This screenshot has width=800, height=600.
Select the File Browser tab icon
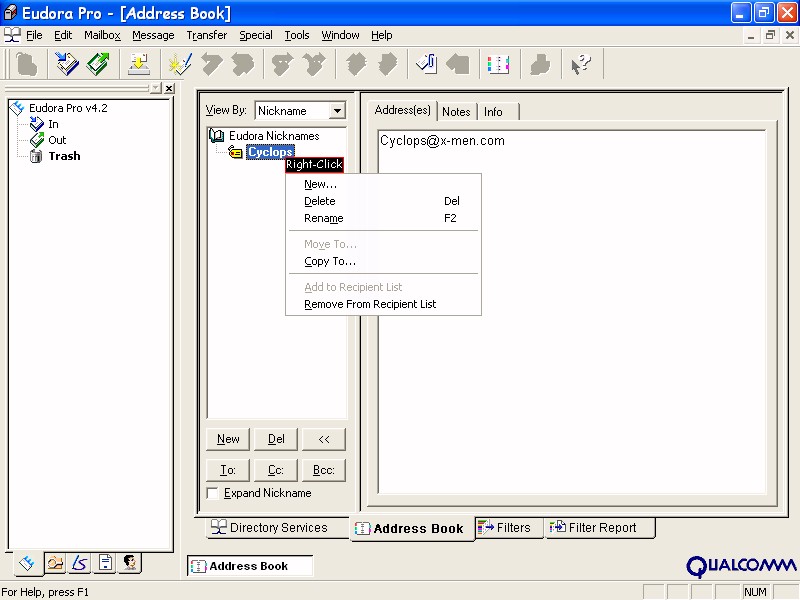coord(55,563)
